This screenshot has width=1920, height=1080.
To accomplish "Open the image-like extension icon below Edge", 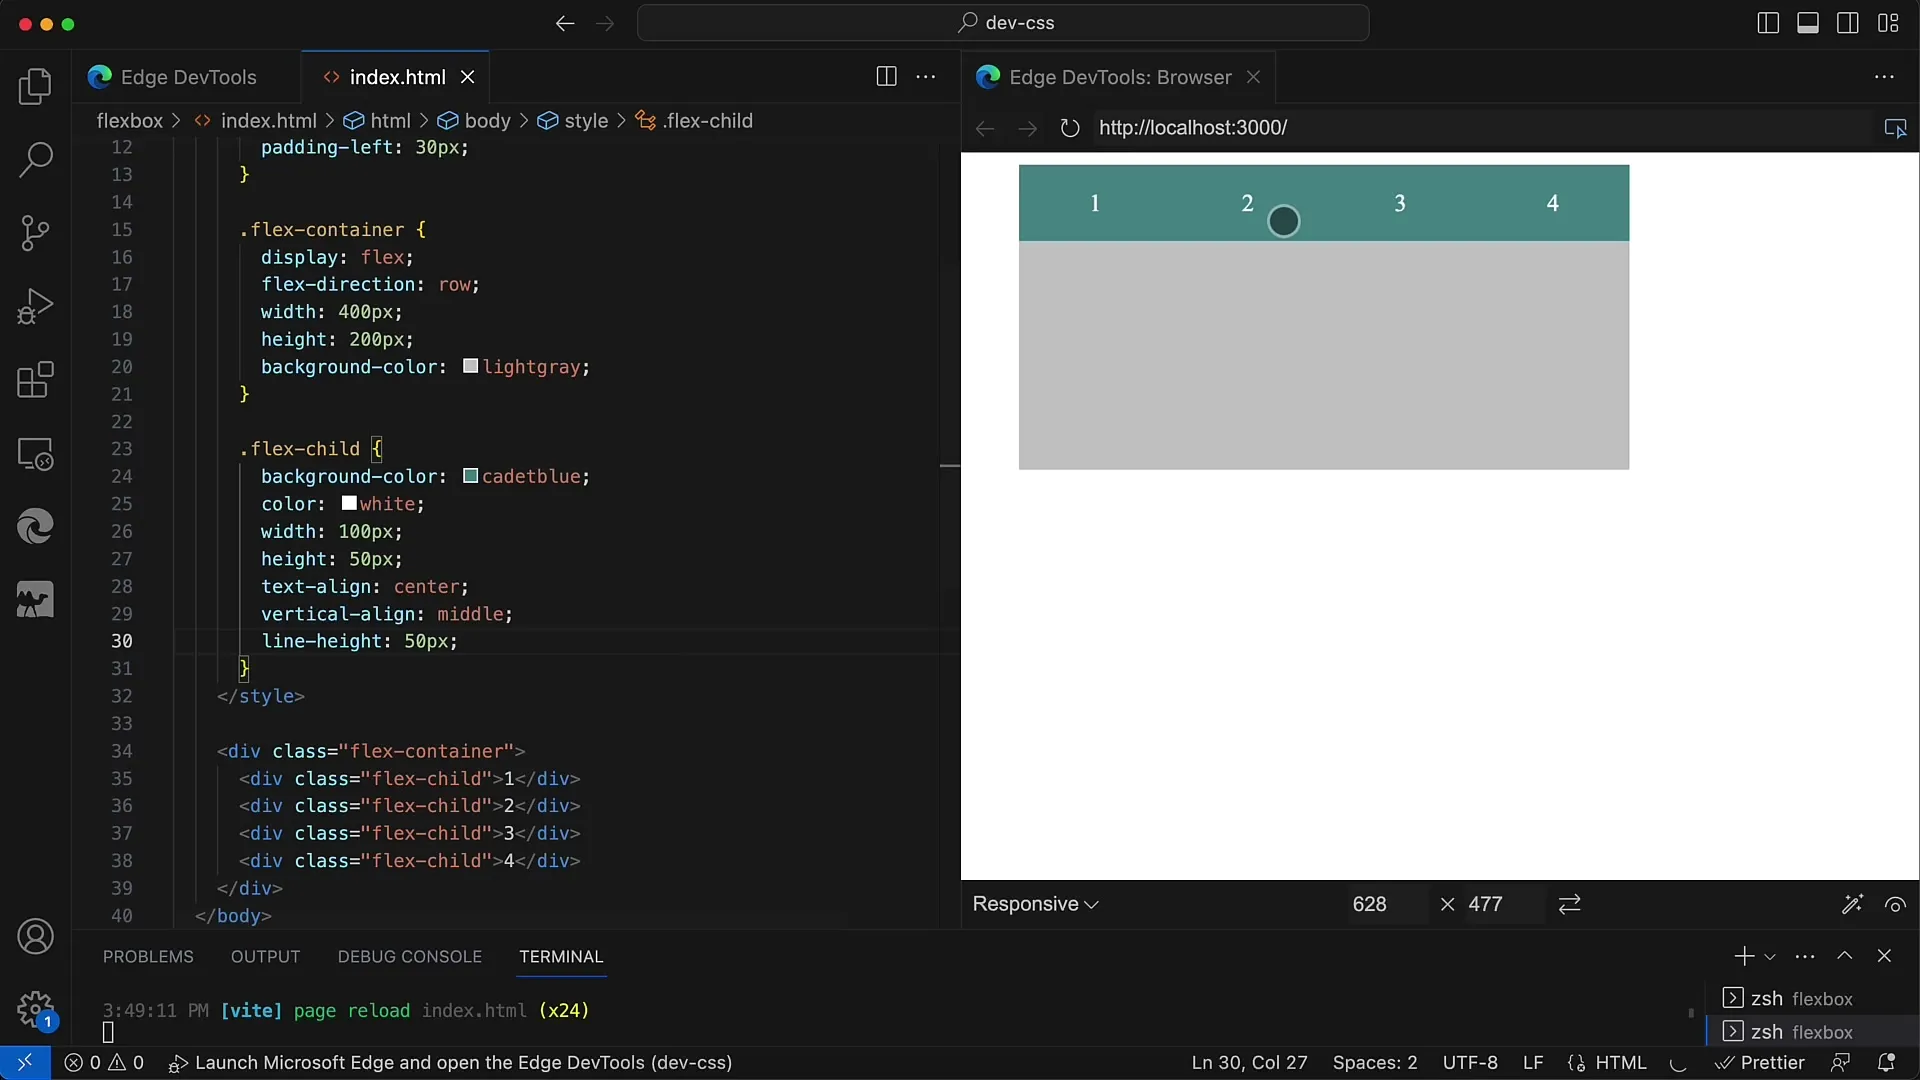I will 35,600.
